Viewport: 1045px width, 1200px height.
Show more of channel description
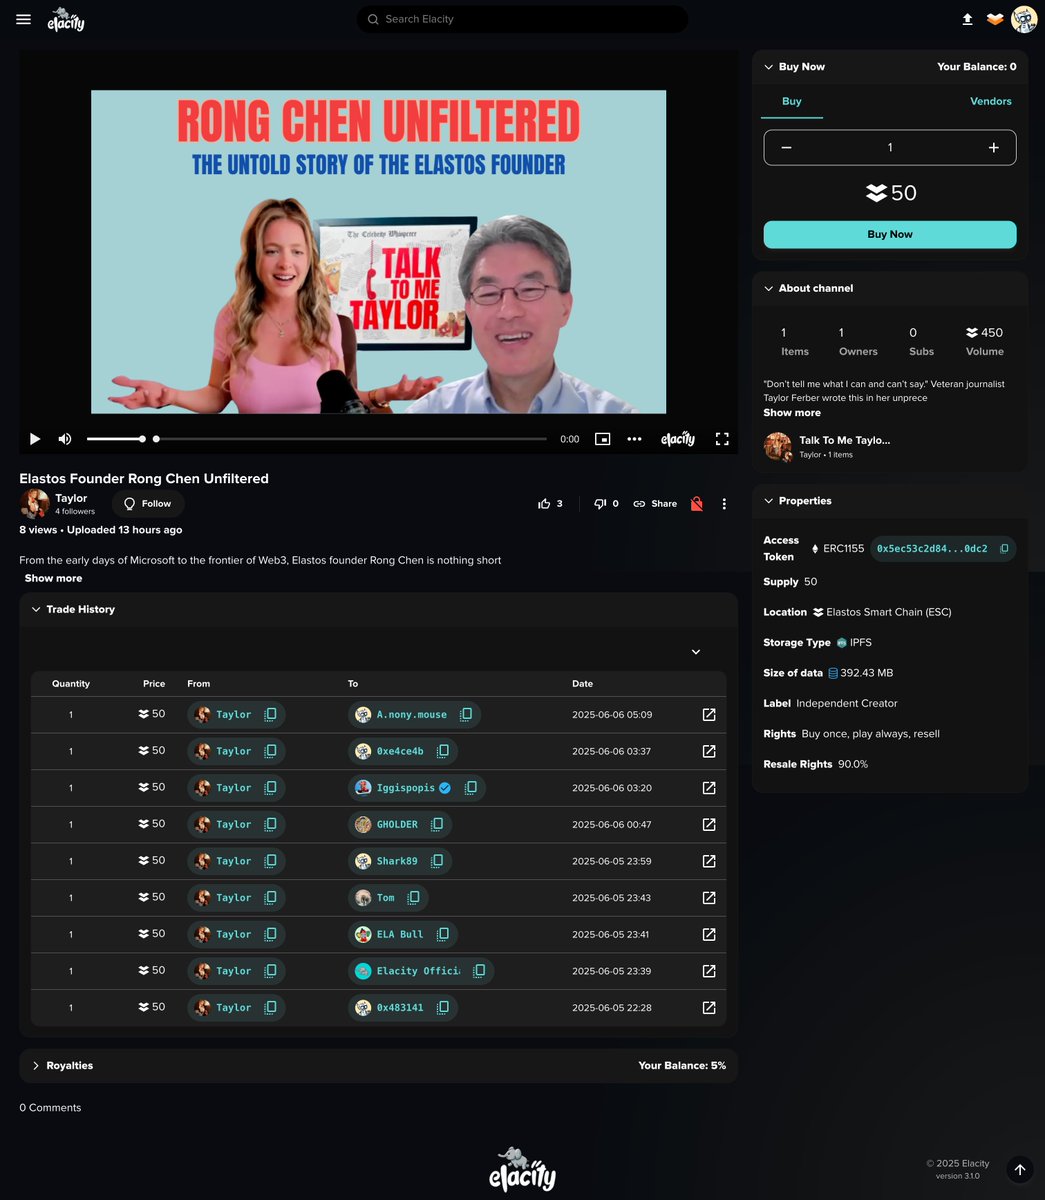coord(792,413)
